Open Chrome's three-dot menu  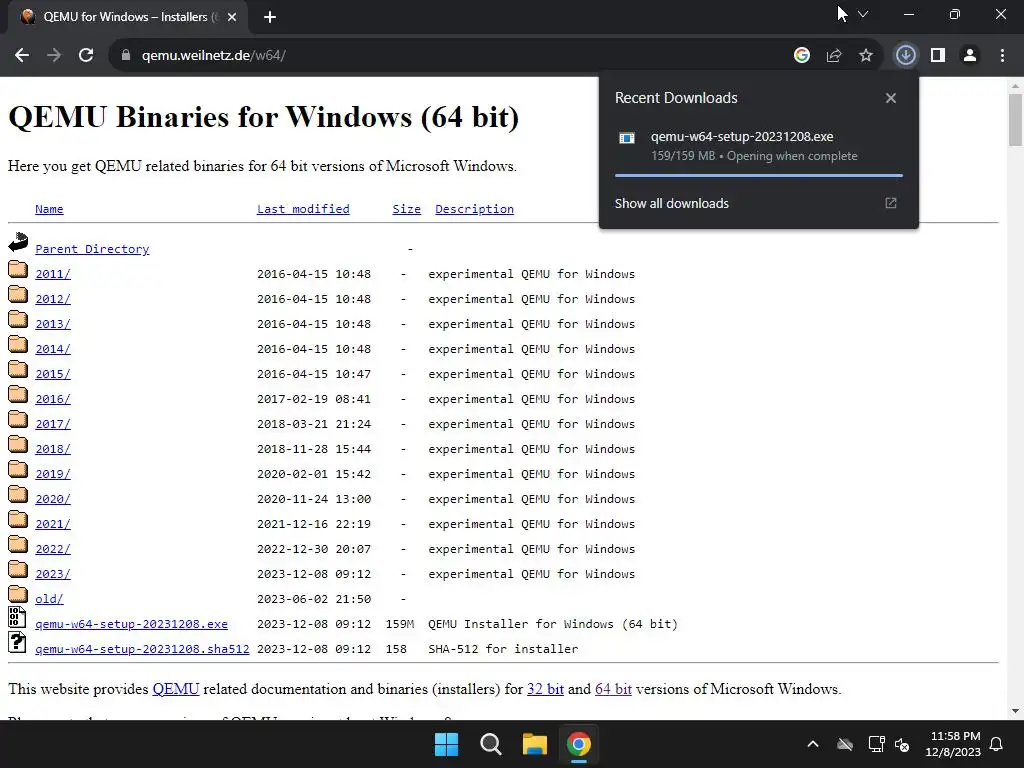[x=1002, y=56]
